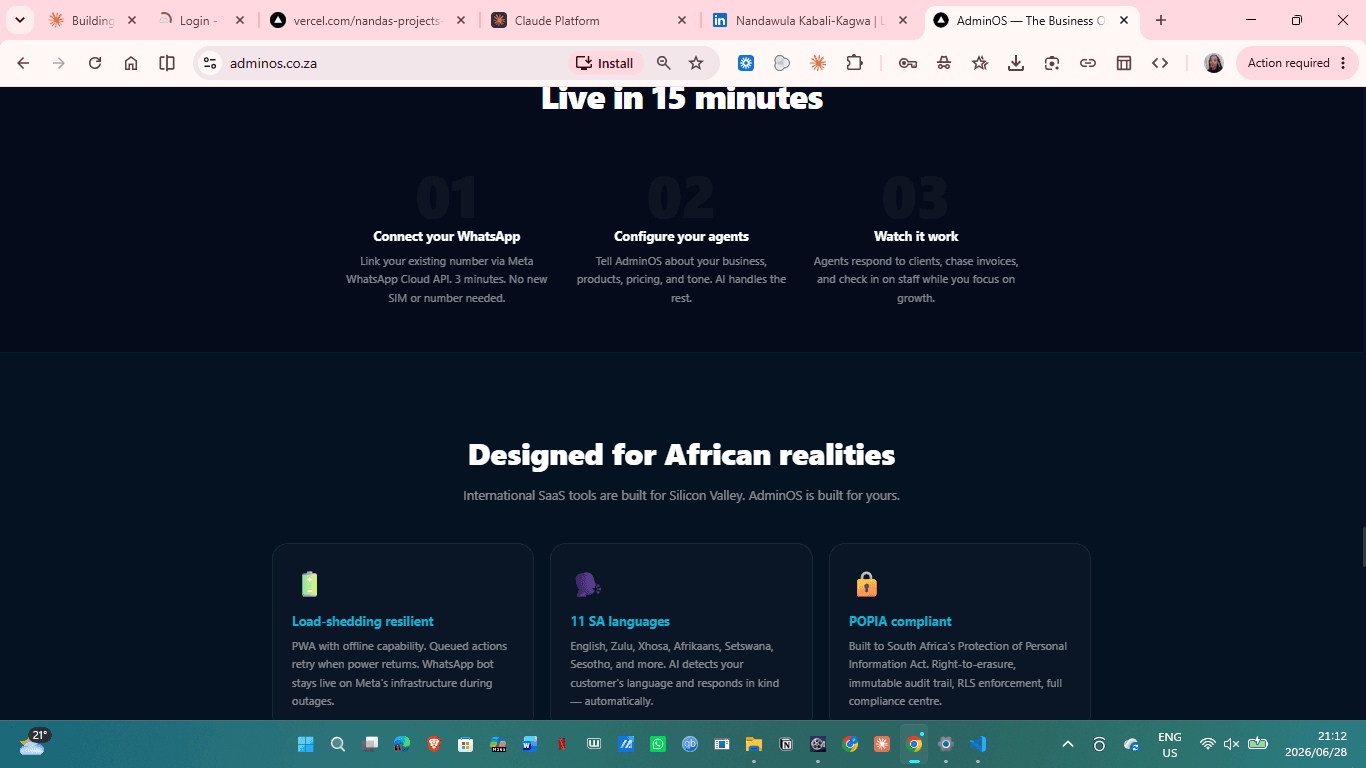The height and width of the screenshot is (768, 1366).
Task: Close the AdminOS tab
Action: click(1124, 20)
